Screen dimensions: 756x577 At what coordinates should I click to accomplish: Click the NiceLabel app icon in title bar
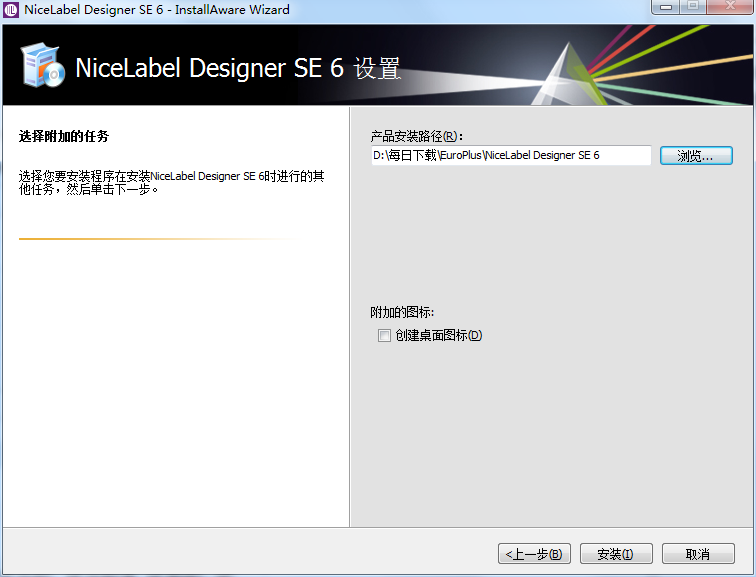pyautogui.click(x=11, y=10)
